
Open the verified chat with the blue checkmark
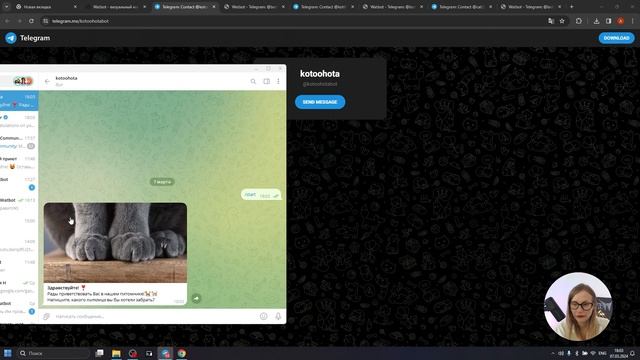click(19, 121)
